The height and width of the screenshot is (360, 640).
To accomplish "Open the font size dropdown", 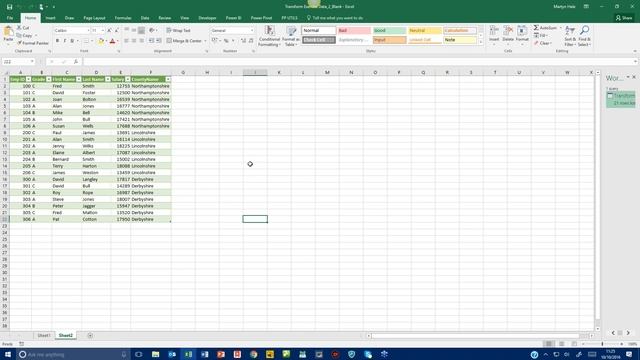I will click(x=102, y=31).
